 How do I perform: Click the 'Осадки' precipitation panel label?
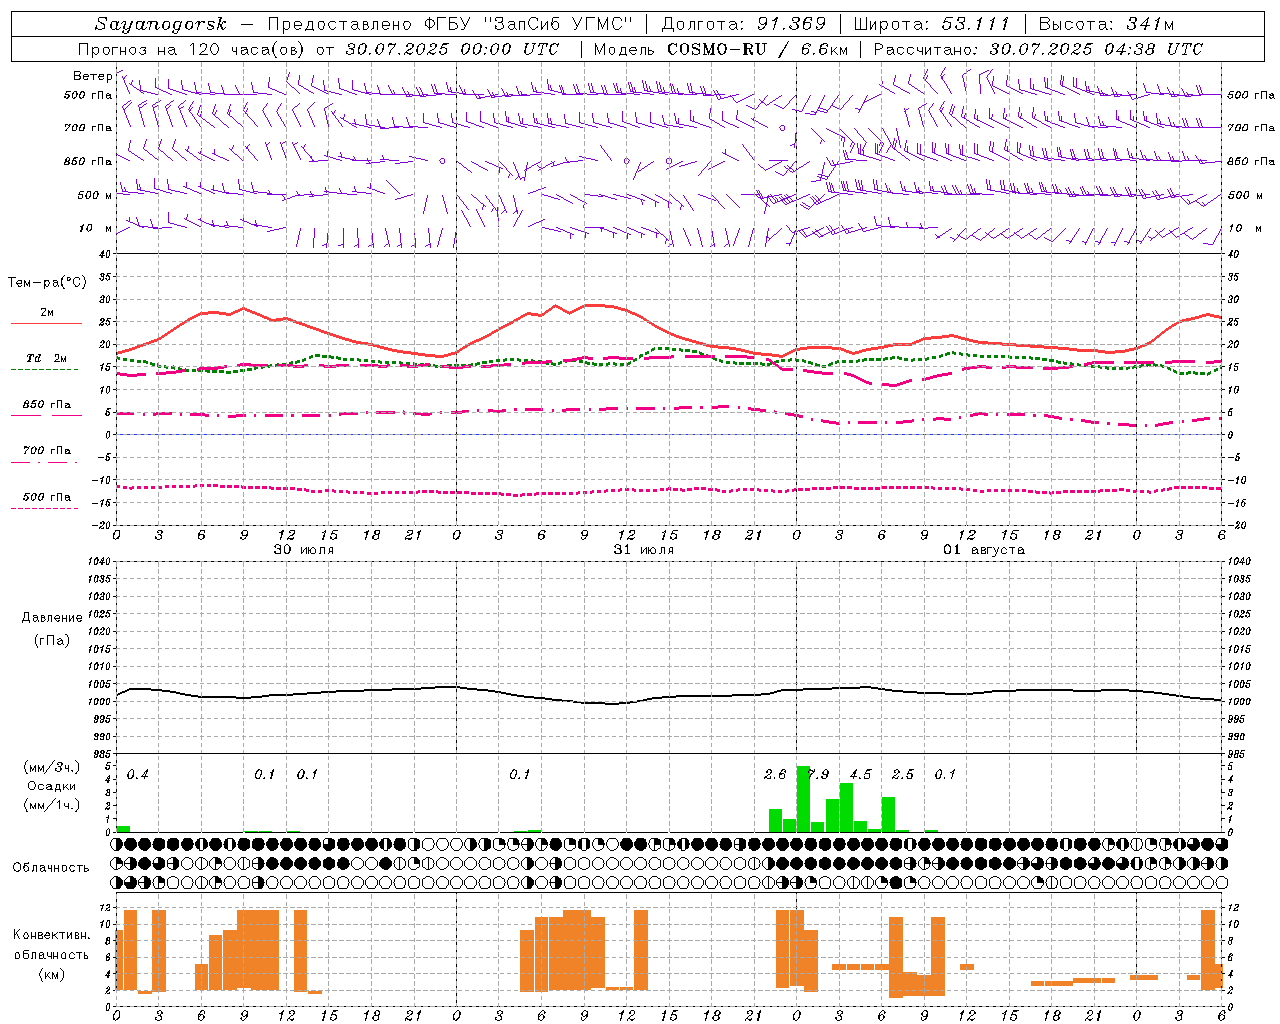click(x=52, y=786)
